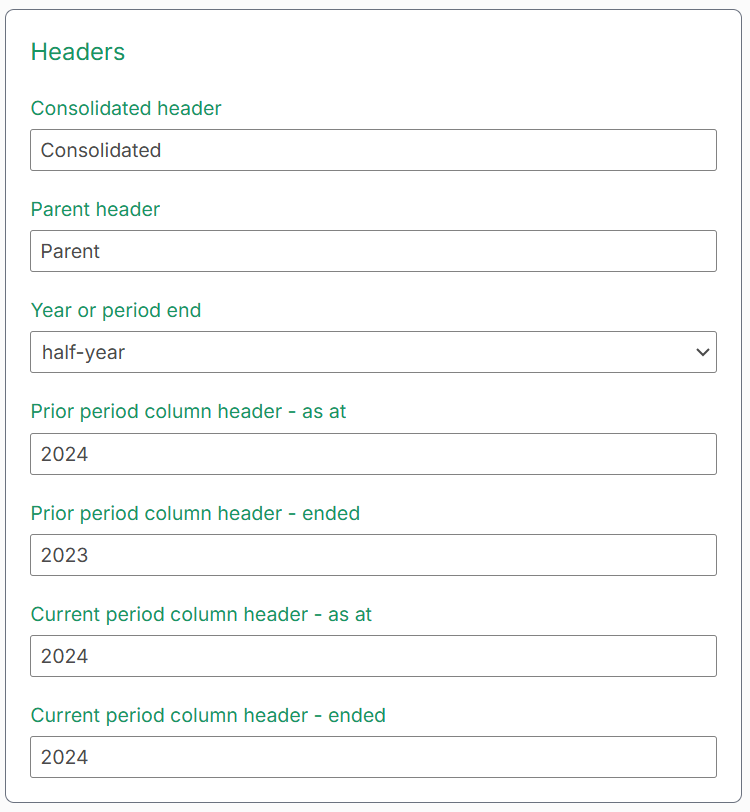
Task: Open the Year or period end dropdown
Action: click(373, 352)
